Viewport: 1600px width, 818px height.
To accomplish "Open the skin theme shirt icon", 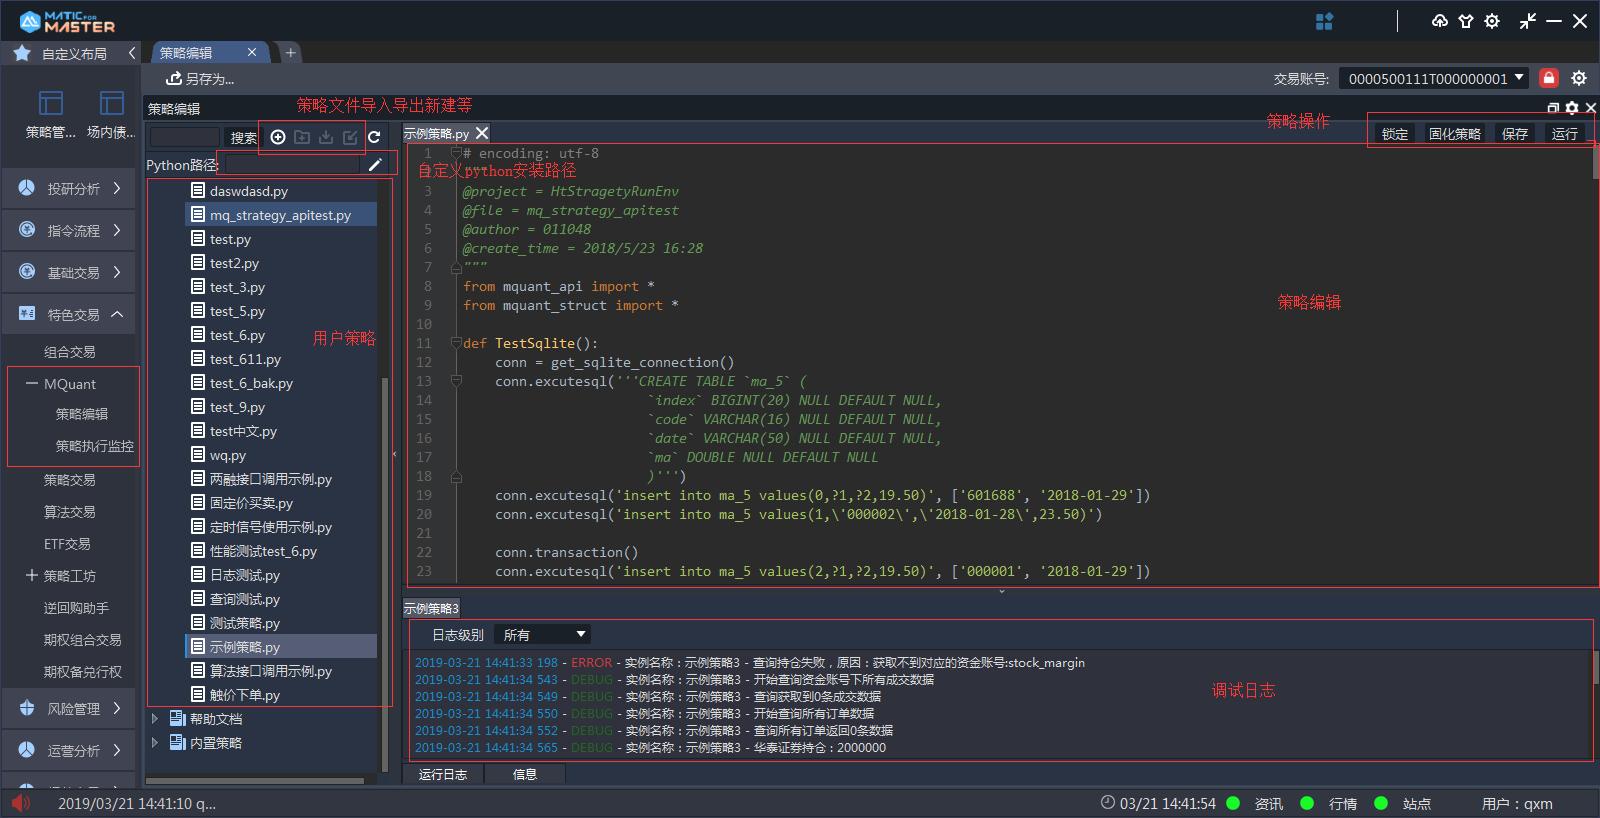I will [x=1466, y=21].
